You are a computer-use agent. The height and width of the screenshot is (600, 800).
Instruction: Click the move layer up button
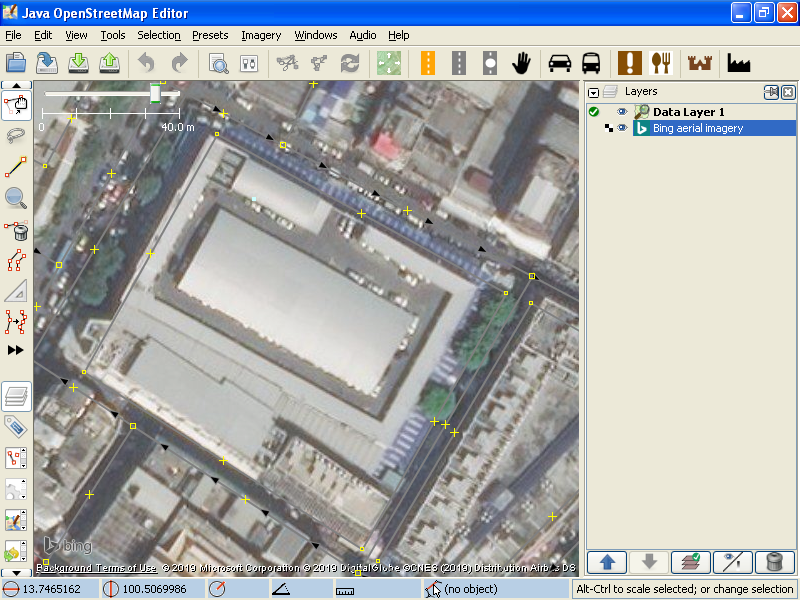click(x=606, y=562)
